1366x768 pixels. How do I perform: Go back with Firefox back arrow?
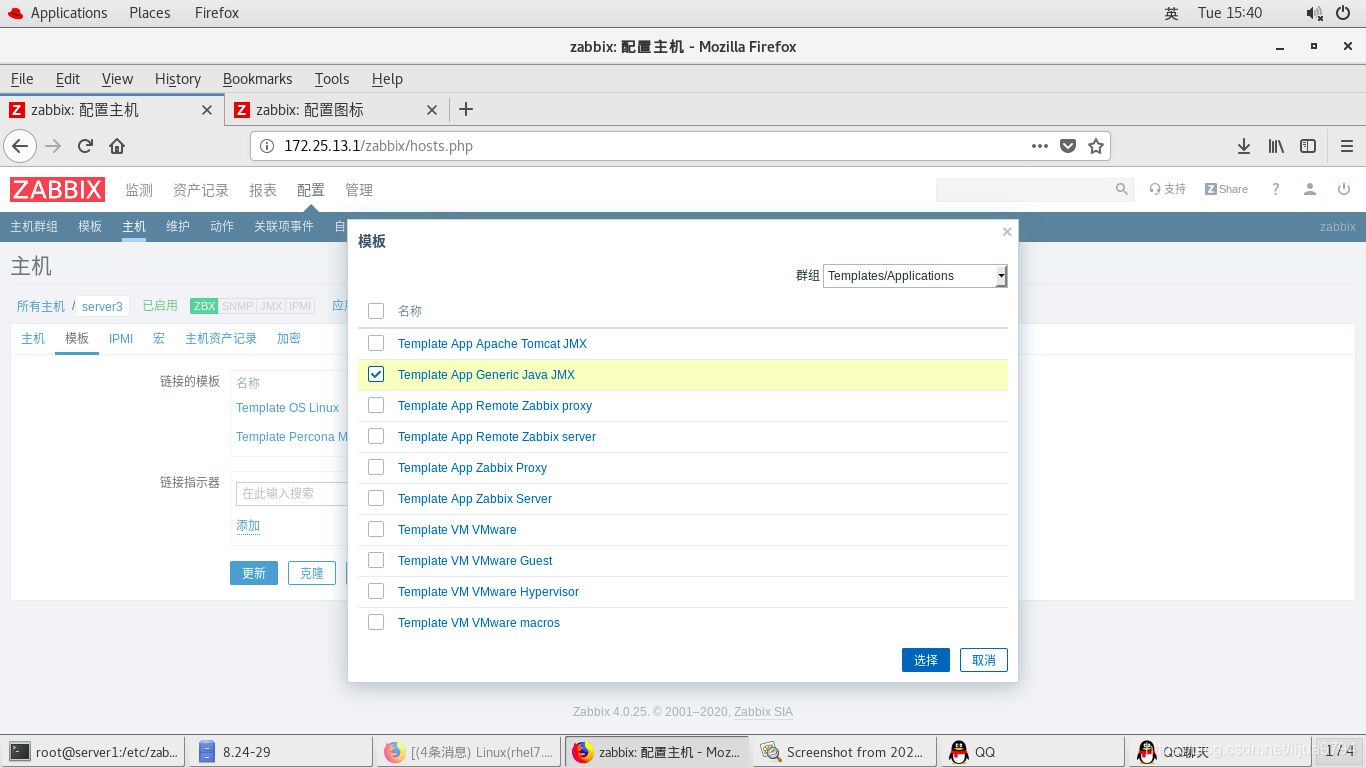point(20,146)
